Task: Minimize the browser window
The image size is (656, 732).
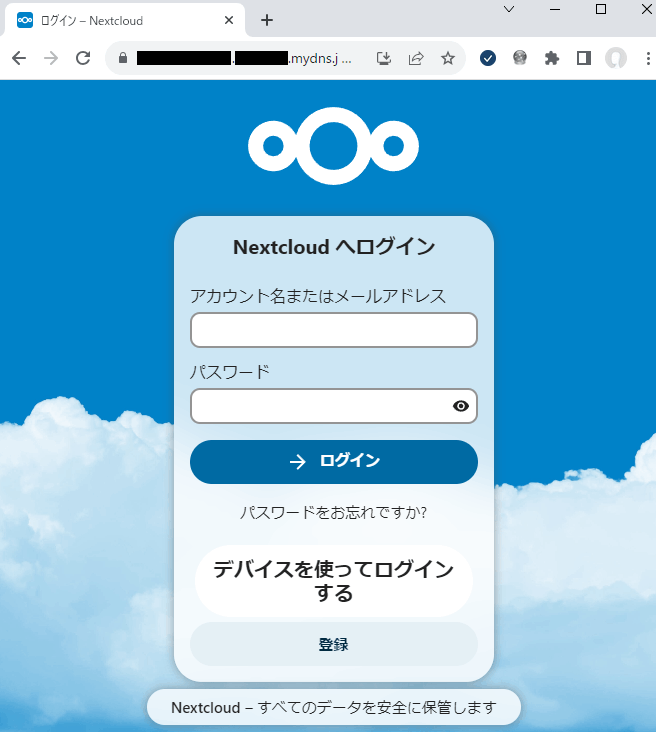Action: (555, 9)
